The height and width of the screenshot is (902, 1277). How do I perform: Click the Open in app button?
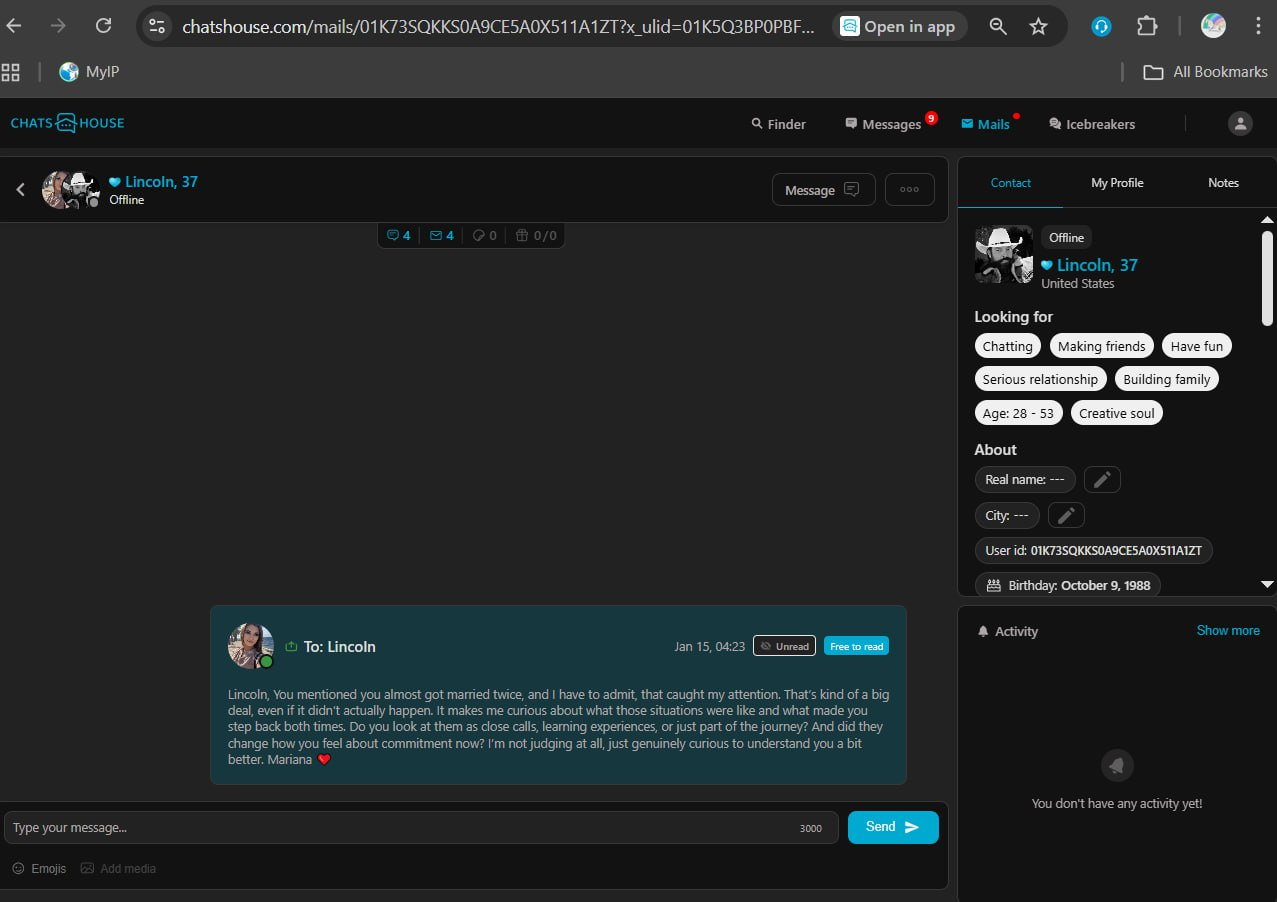(x=898, y=26)
